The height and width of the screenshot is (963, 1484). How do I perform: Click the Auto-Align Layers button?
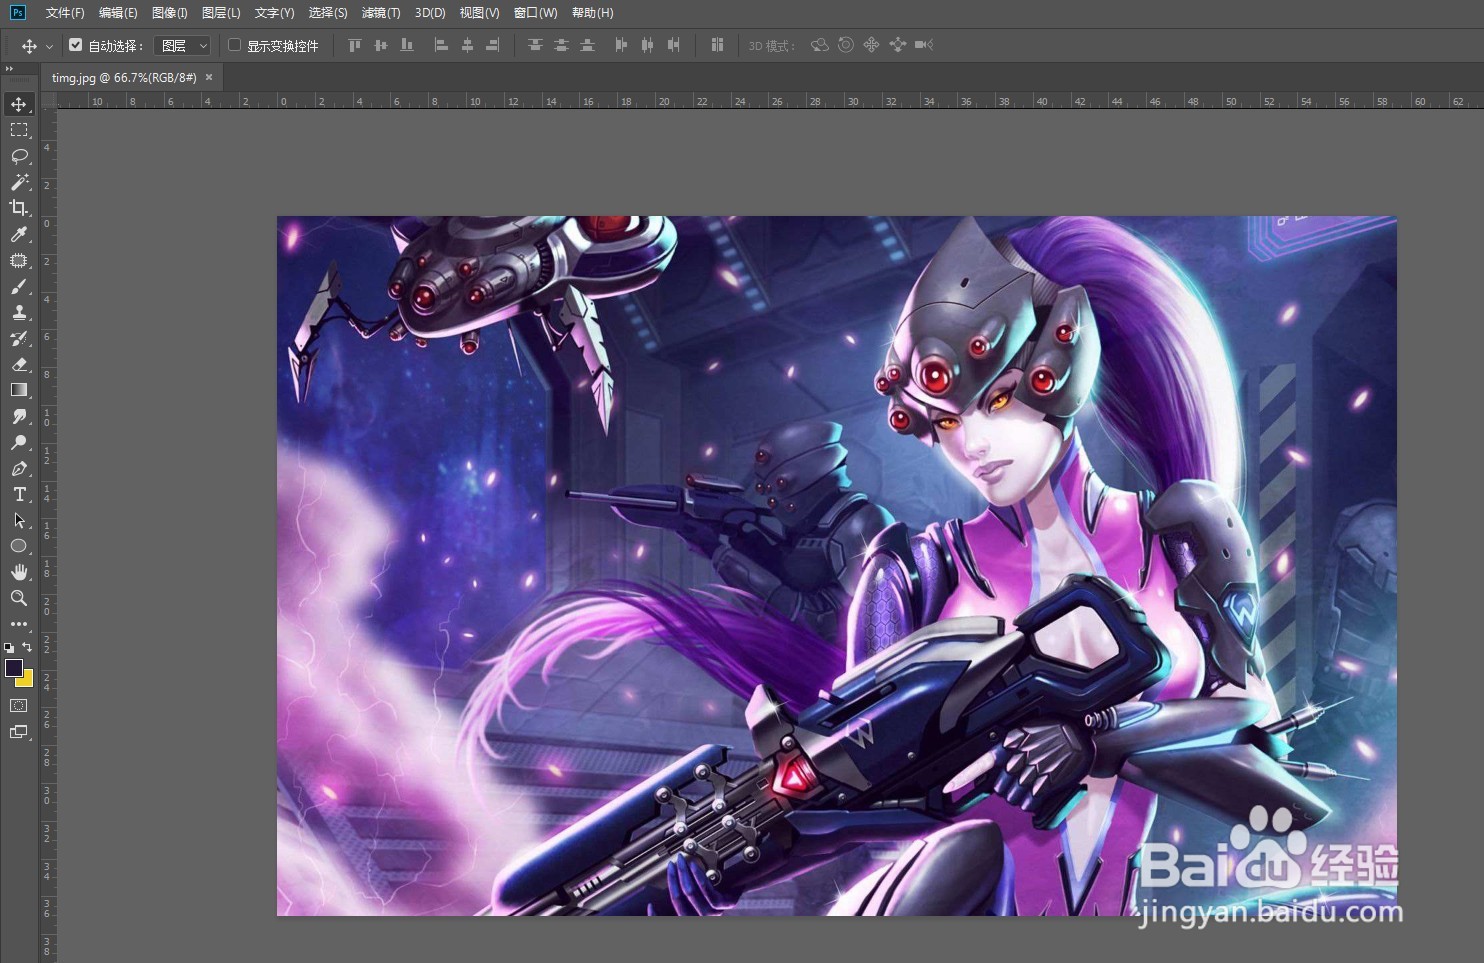coord(717,45)
